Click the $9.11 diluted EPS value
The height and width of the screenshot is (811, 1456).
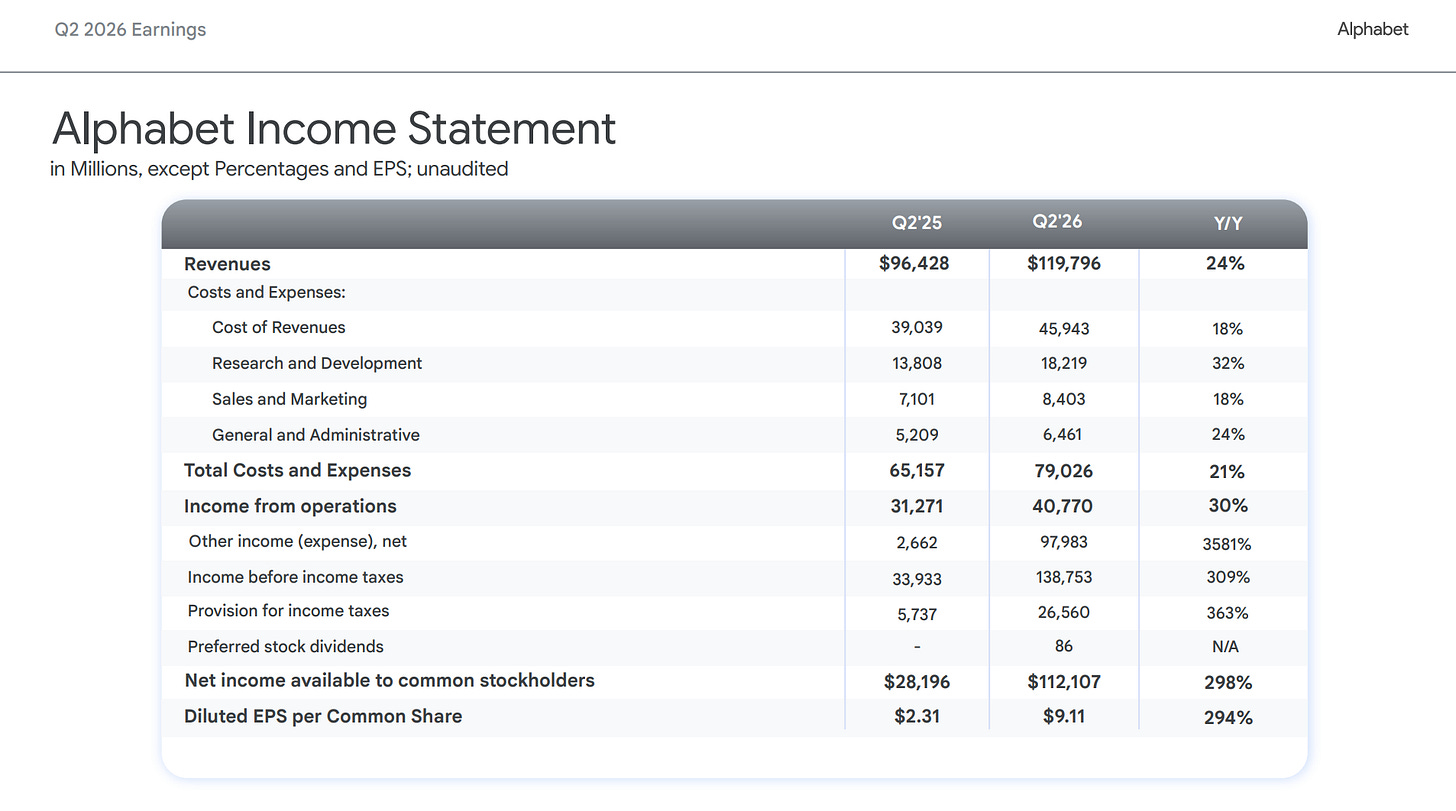[x=1064, y=717]
